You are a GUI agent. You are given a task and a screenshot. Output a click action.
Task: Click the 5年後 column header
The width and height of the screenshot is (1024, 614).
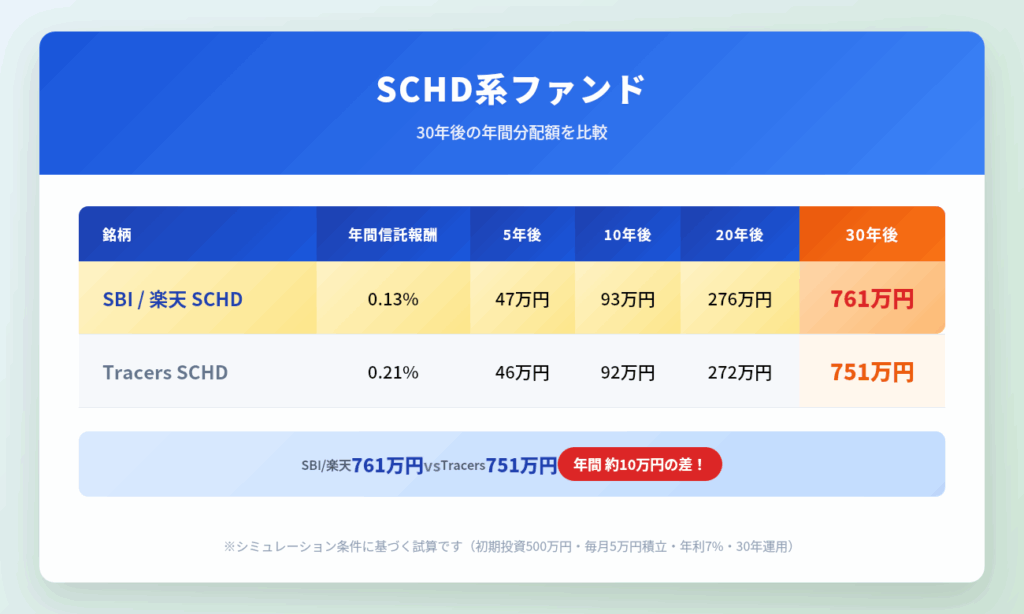(x=522, y=235)
